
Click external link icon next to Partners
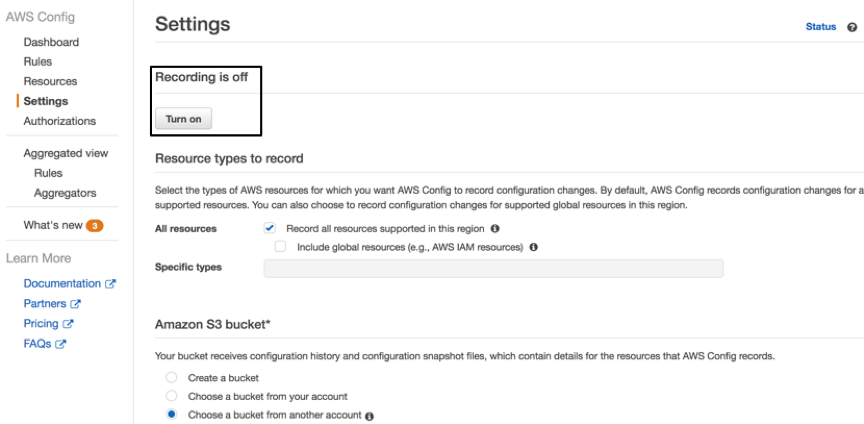tap(76, 304)
